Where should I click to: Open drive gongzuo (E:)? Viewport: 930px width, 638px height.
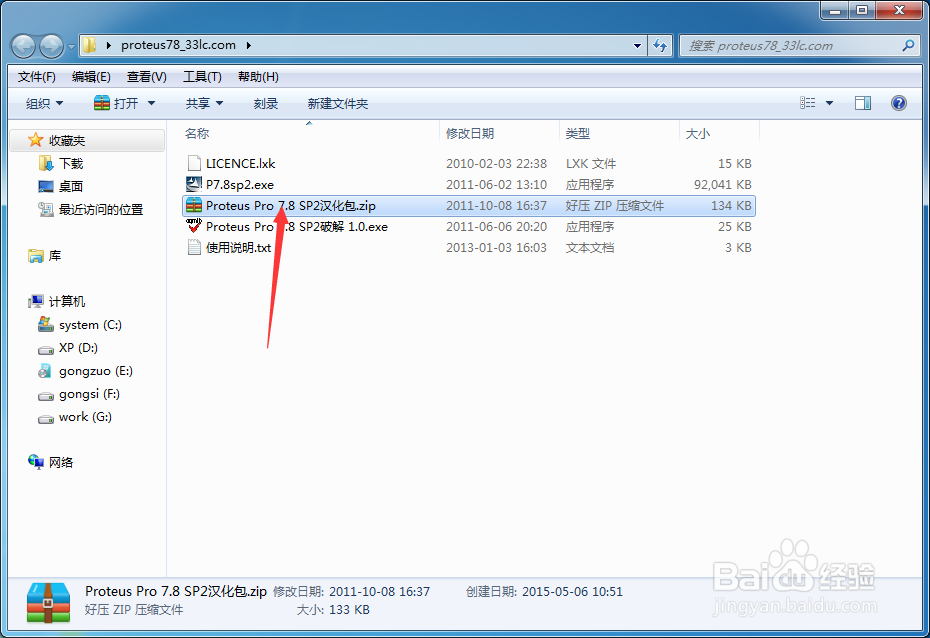[95, 371]
